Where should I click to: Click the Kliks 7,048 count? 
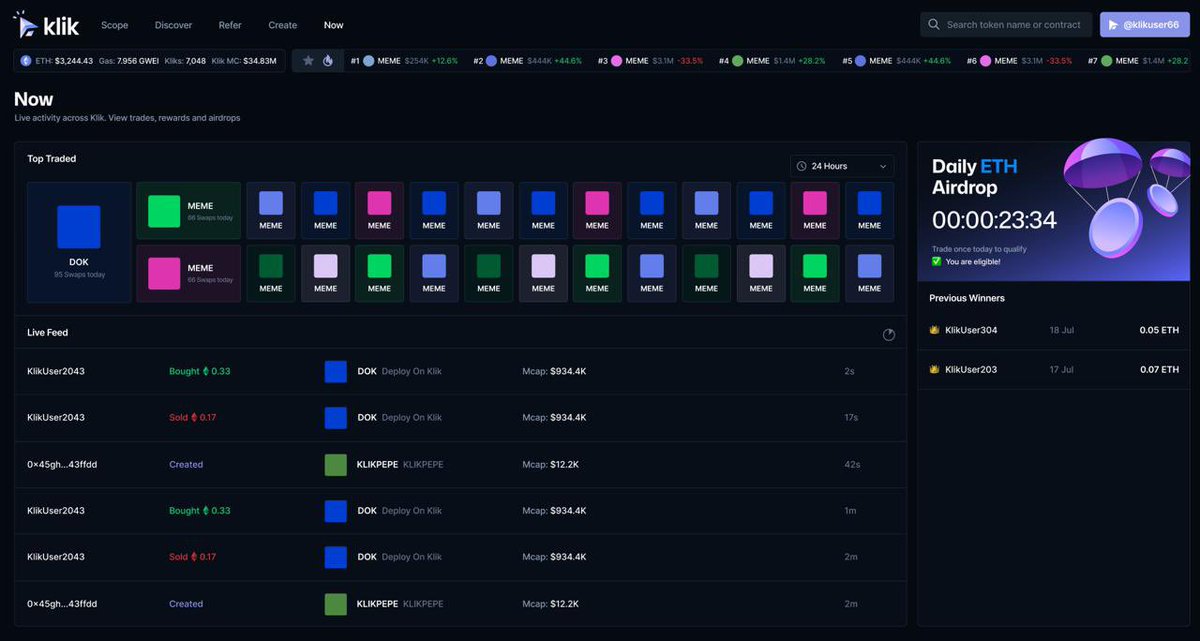click(185, 61)
